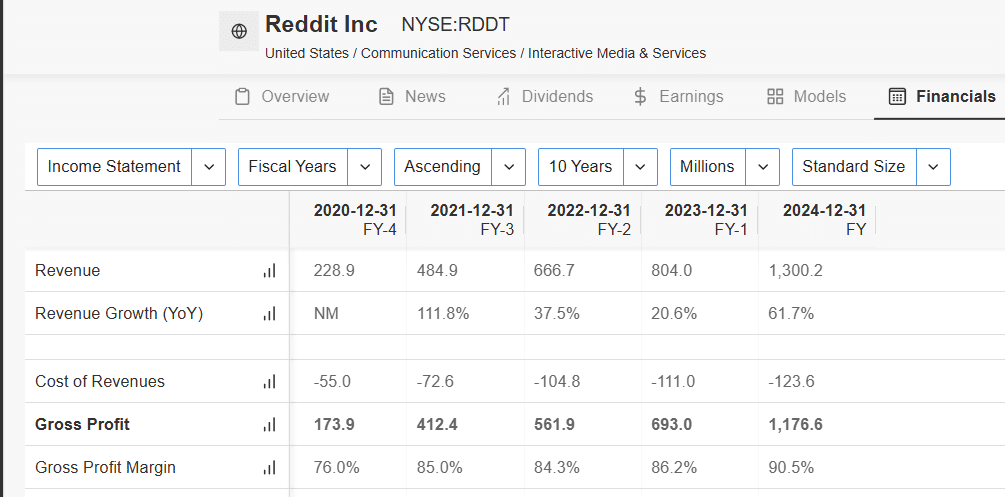Image resolution: width=1005 pixels, height=497 pixels.
Task: Open the Dividends tab
Action: point(545,97)
